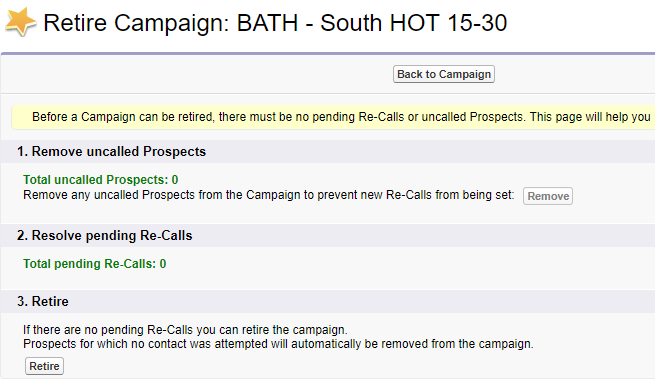The height and width of the screenshot is (384, 655).
Task: Click the "1. Remove uncalled Prospects" section header
Action: 112,151
